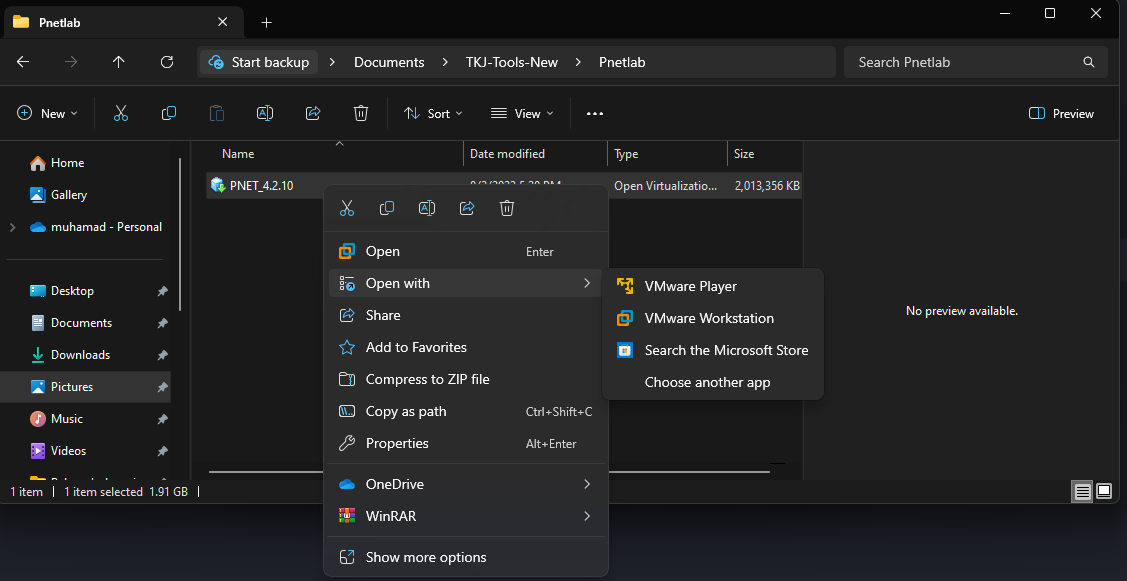
Task: Share using the context menu top-row share icon
Action: (x=467, y=209)
